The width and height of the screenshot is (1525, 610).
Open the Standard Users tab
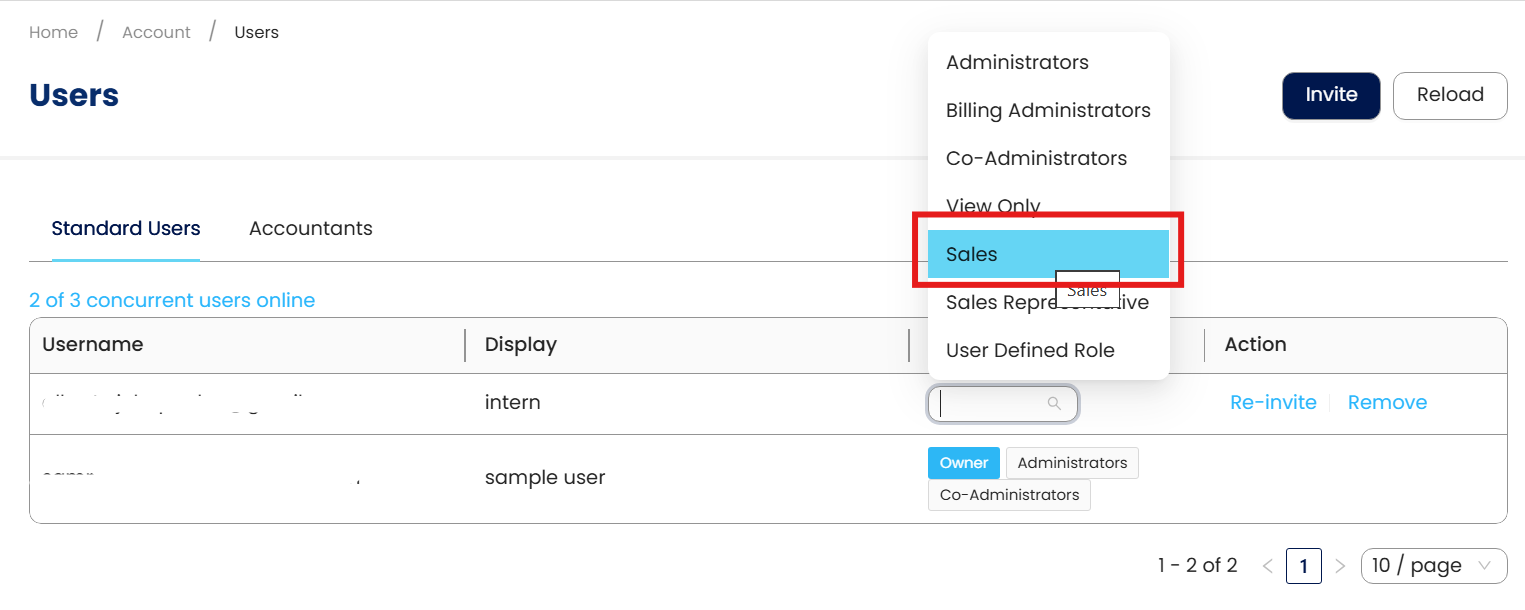coord(126,228)
